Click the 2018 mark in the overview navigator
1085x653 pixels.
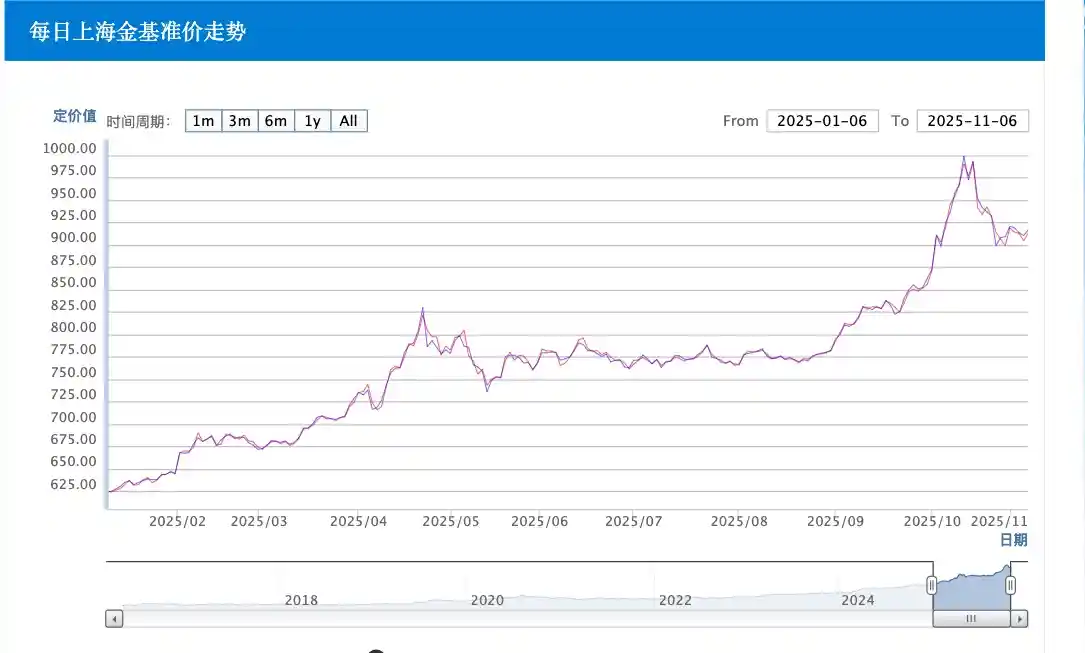300,600
